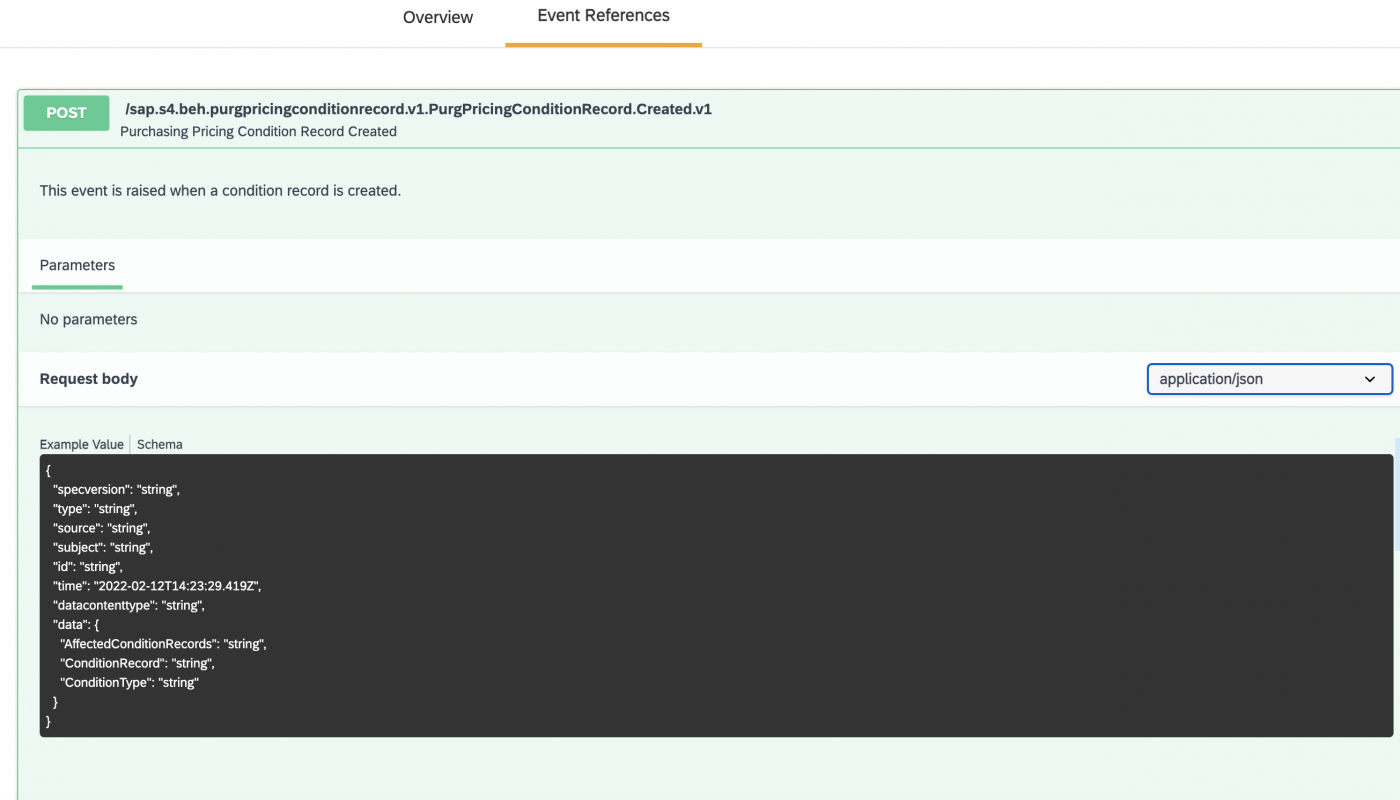Click the "ConditionRecord": "string" line
The height and width of the screenshot is (800, 1400).
138,663
